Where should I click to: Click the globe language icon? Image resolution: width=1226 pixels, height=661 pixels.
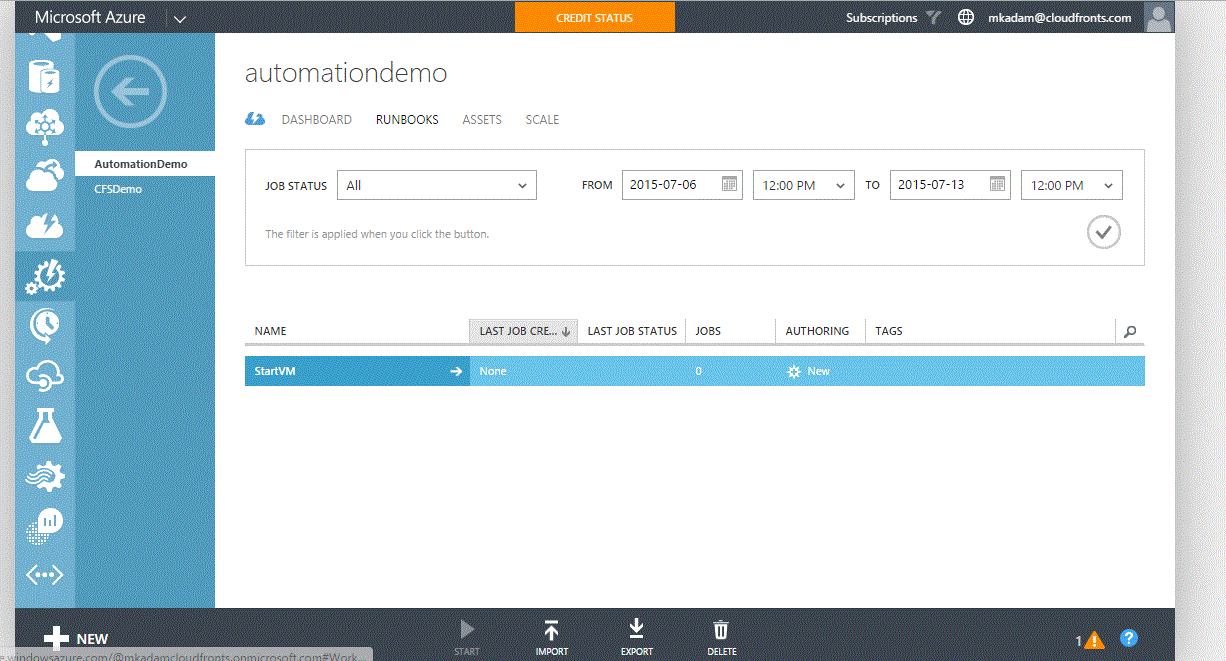point(966,17)
